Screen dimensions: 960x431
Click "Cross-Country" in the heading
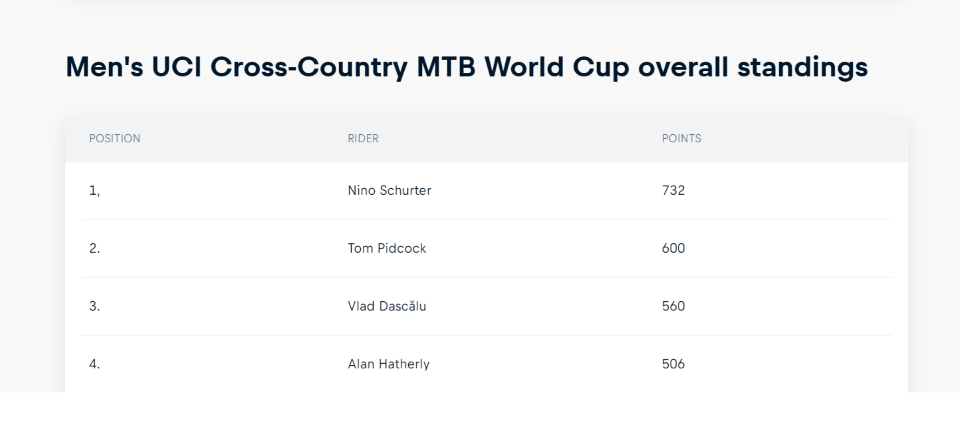309,68
